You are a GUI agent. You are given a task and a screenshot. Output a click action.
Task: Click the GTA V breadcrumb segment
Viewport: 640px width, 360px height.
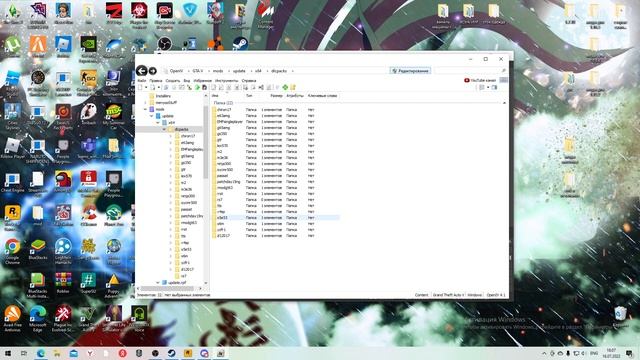pyautogui.click(x=198, y=71)
